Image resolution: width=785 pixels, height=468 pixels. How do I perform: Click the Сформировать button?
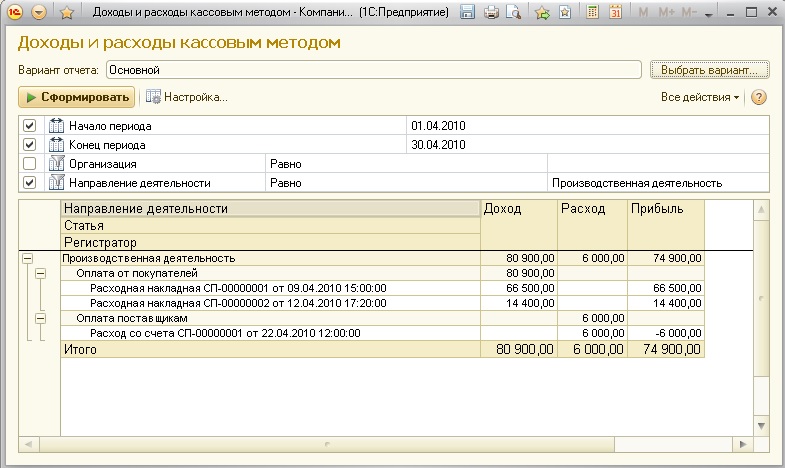pyautogui.click(x=77, y=97)
